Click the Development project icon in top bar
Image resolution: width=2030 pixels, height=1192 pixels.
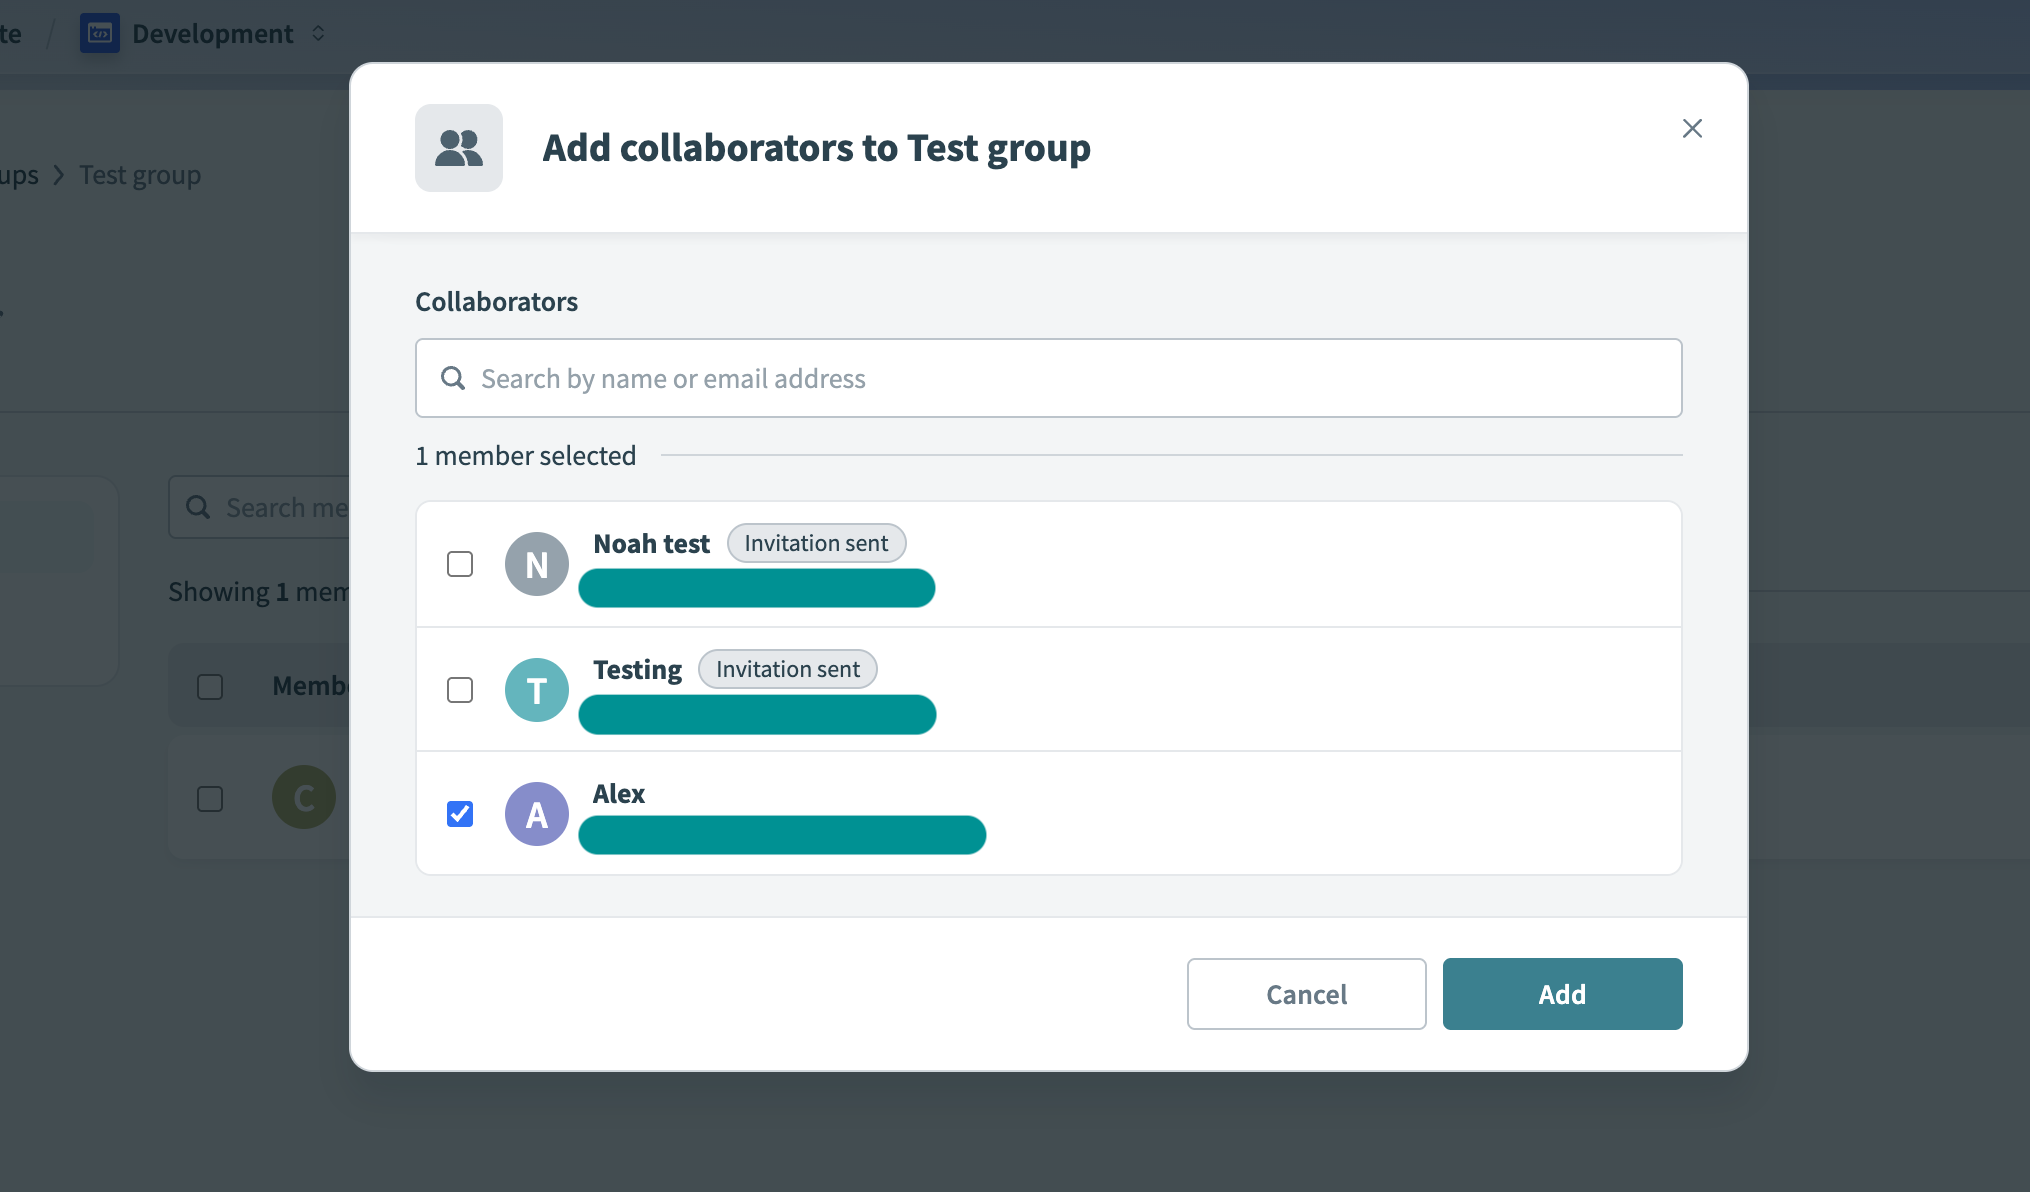(99, 33)
